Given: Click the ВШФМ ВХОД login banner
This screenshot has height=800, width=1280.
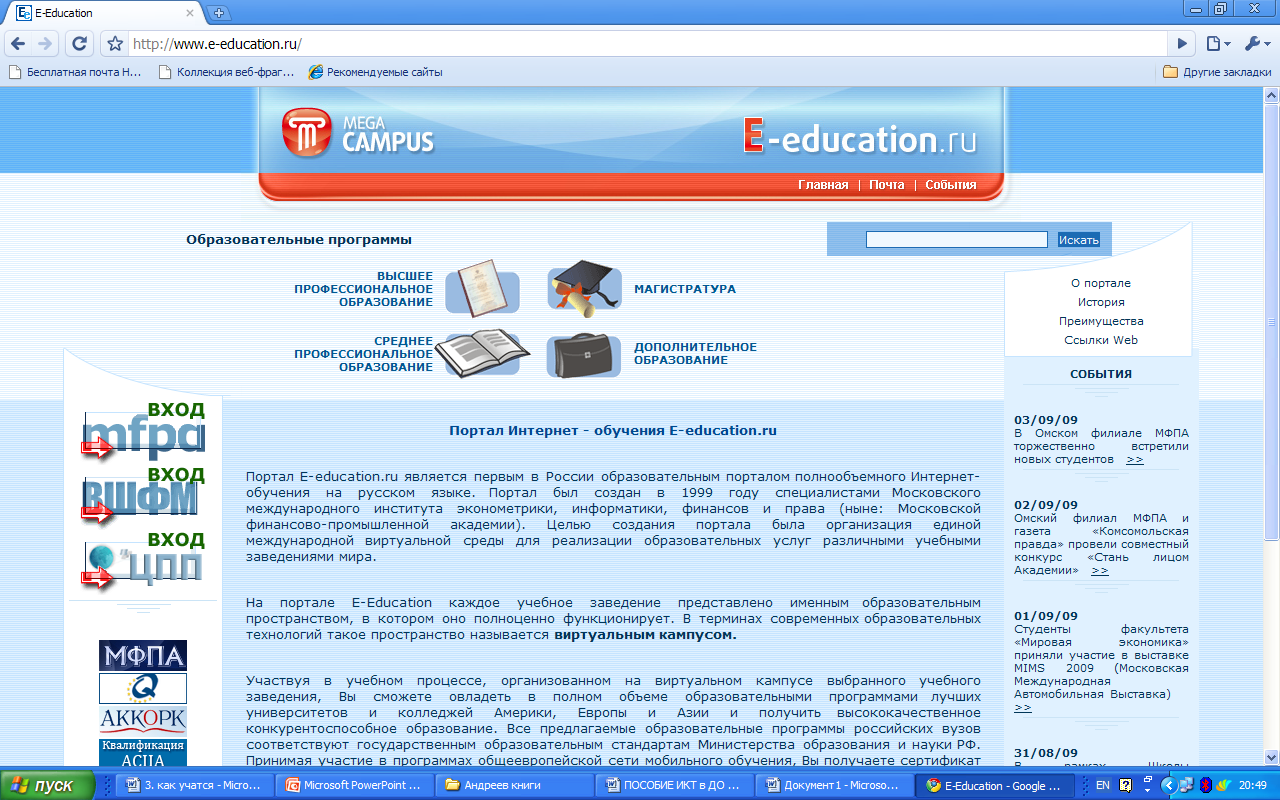Looking at the screenshot, I should pyautogui.click(x=143, y=494).
